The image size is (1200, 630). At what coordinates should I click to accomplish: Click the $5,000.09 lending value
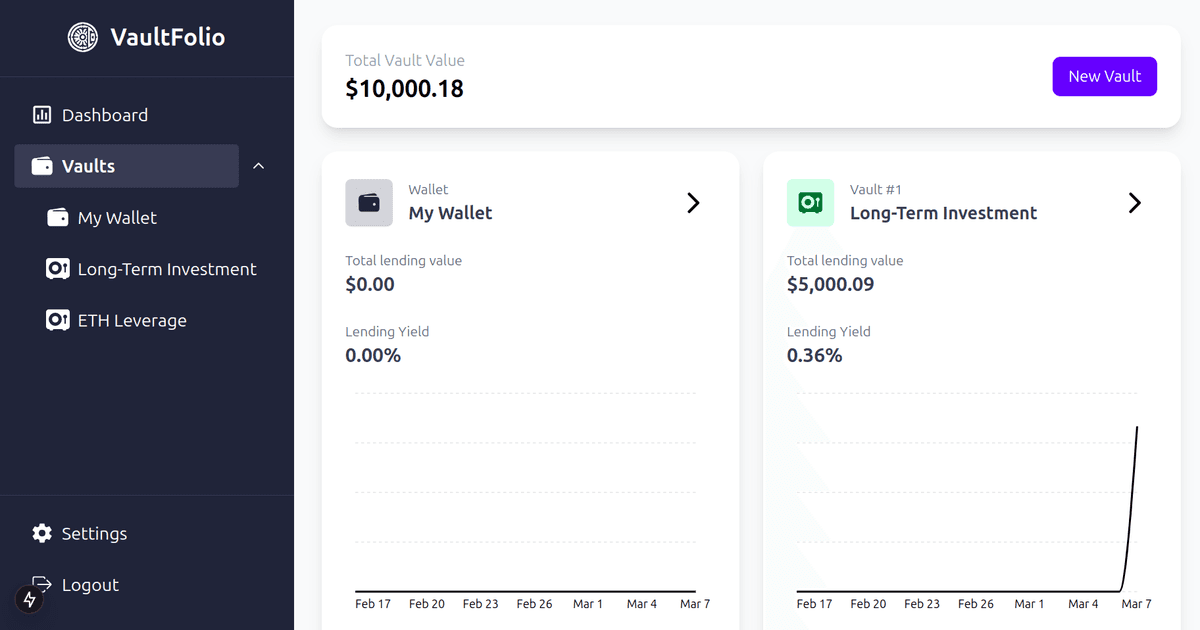[830, 284]
